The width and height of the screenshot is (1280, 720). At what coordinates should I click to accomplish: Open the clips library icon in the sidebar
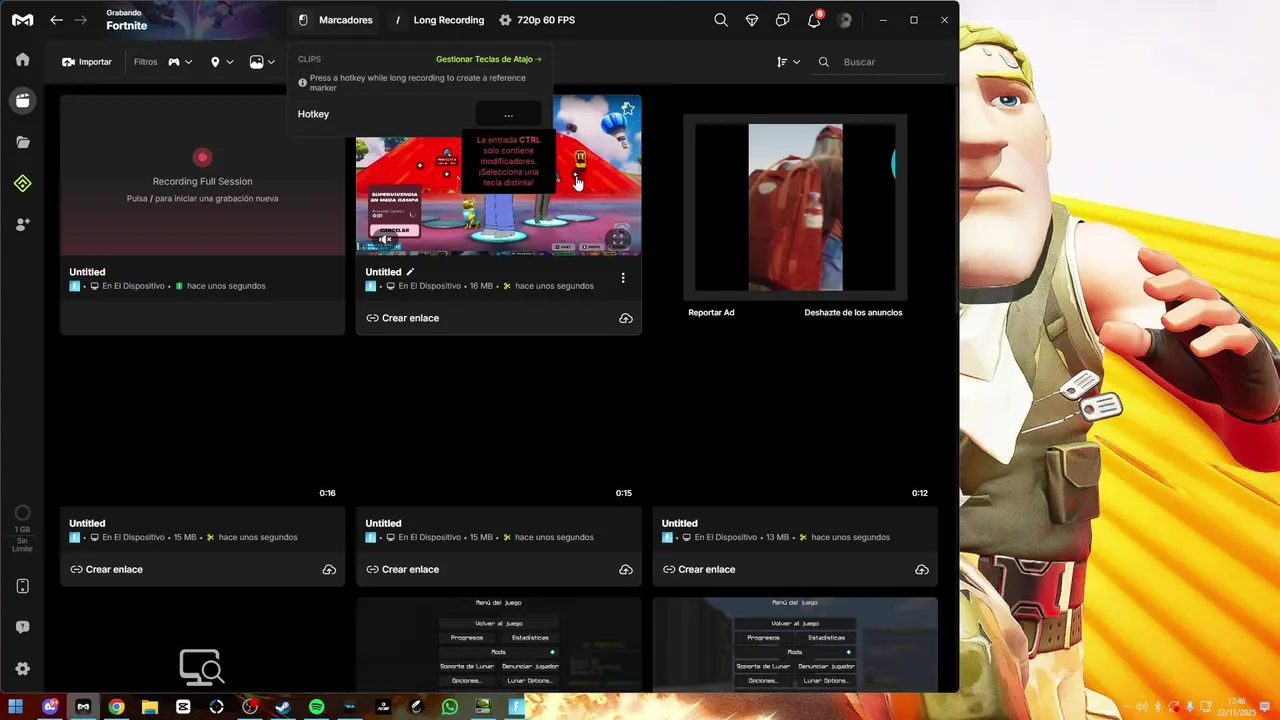point(22,100)
